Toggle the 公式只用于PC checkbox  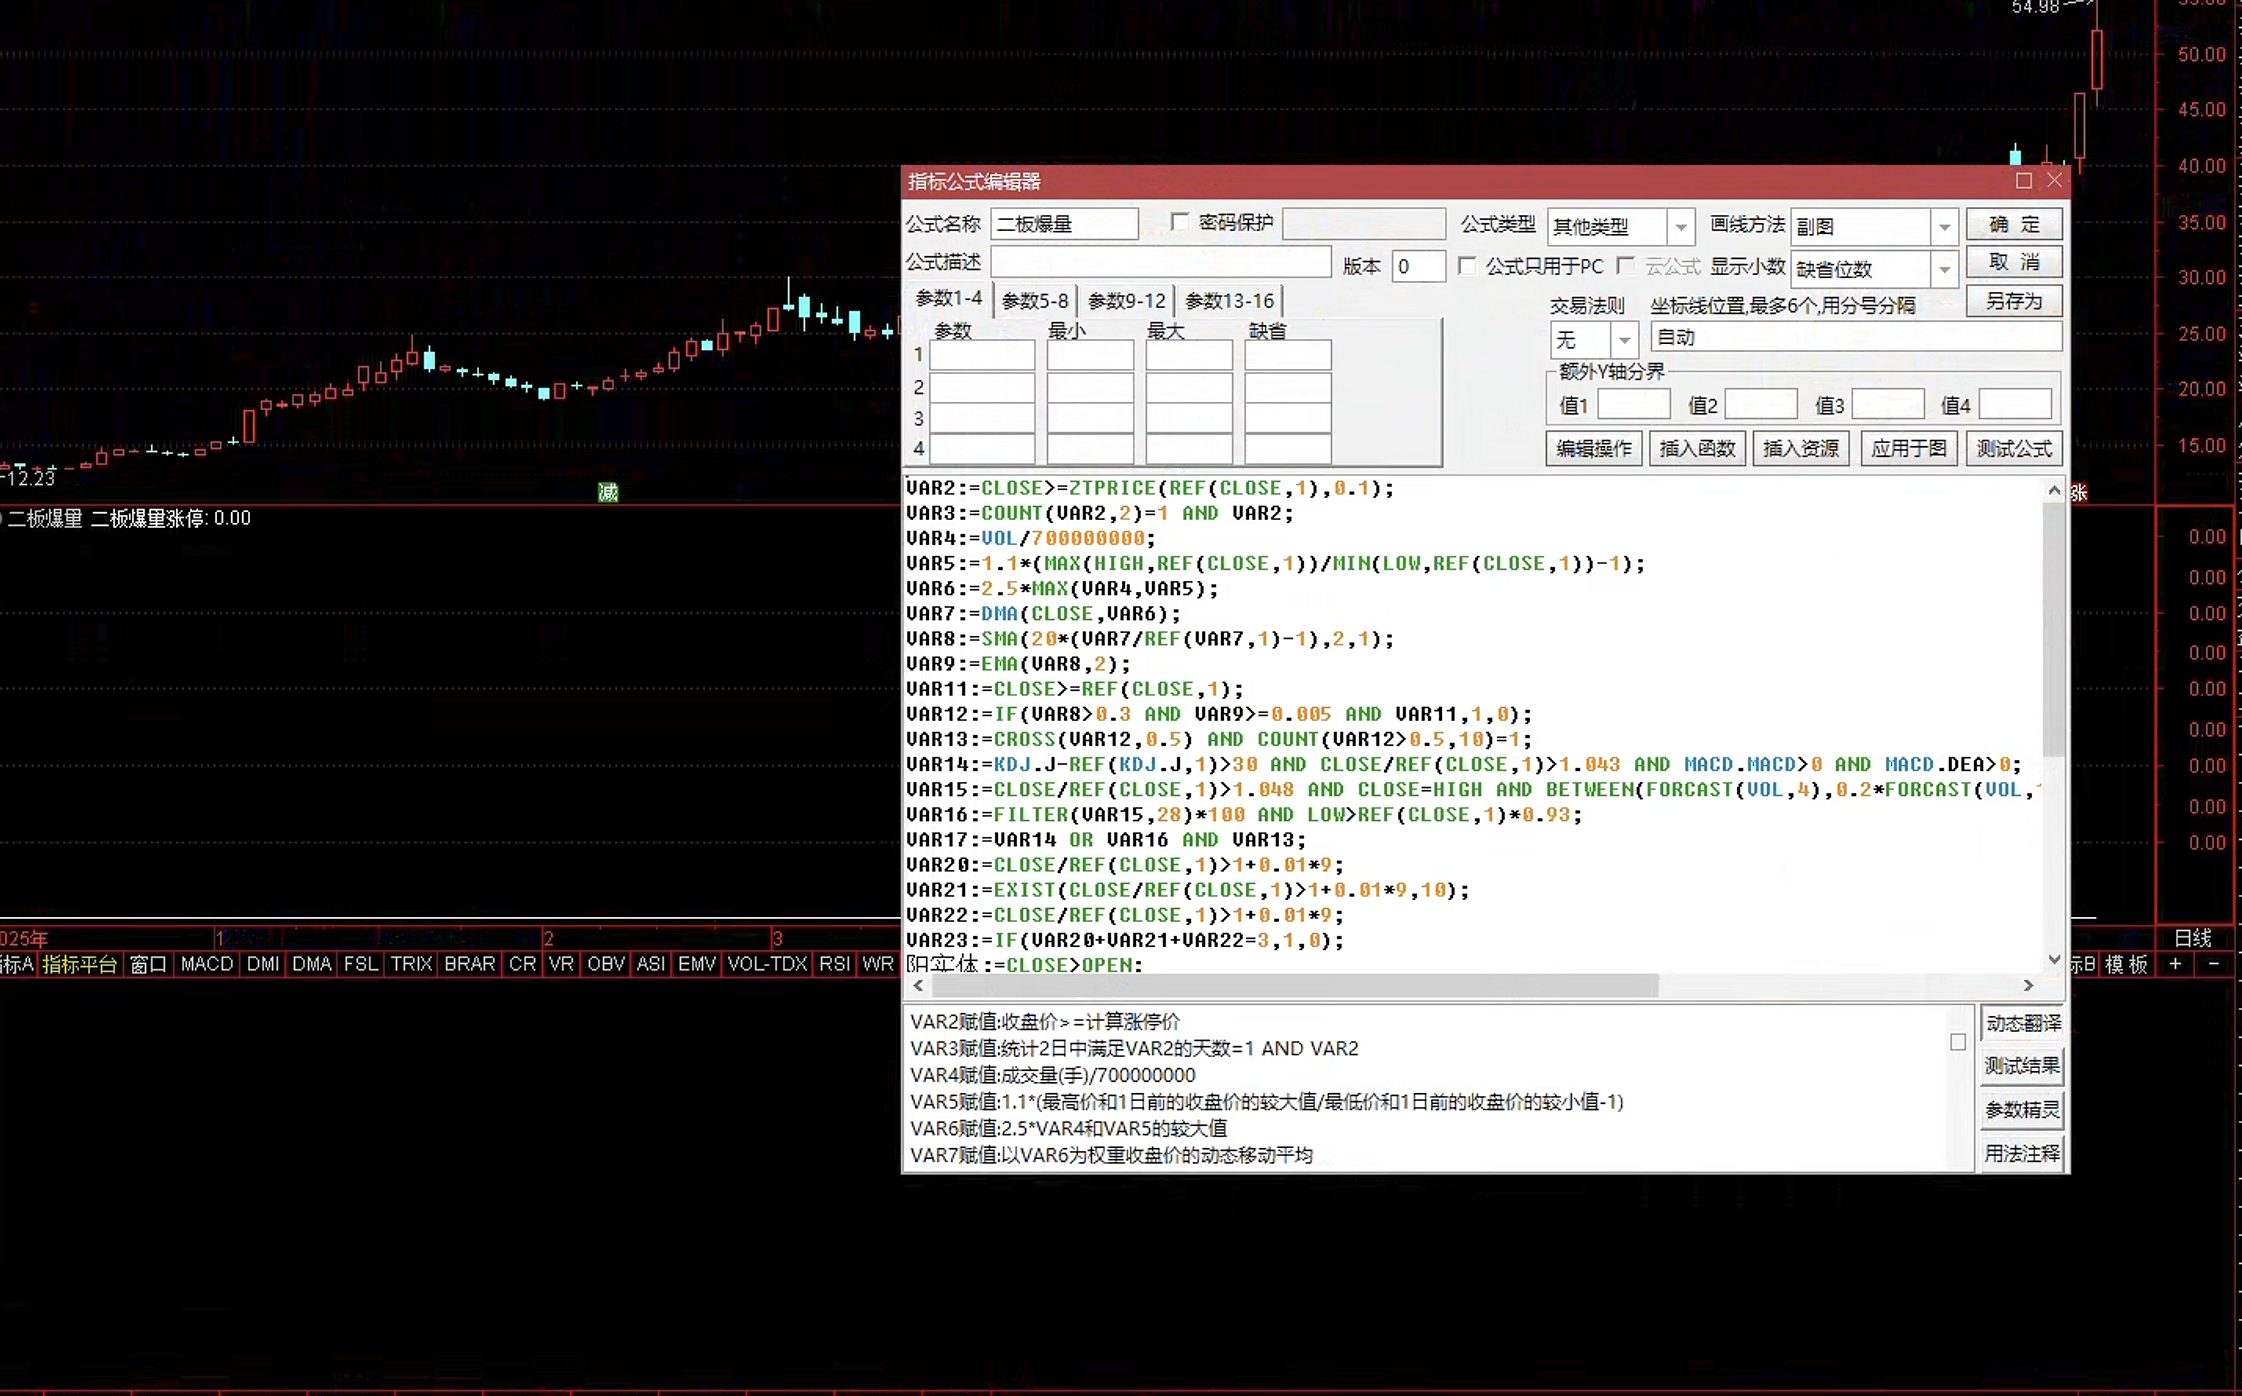(x=1467, y=266)
